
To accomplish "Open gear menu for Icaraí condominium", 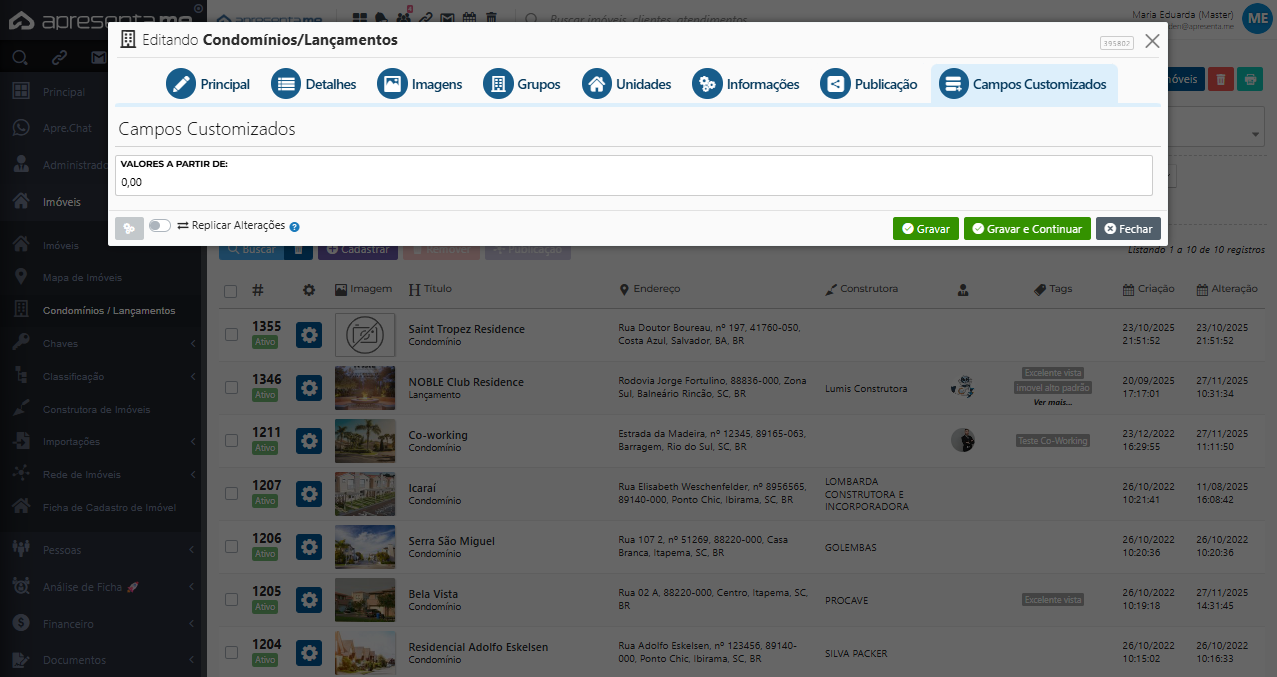I will coord(309,494).
